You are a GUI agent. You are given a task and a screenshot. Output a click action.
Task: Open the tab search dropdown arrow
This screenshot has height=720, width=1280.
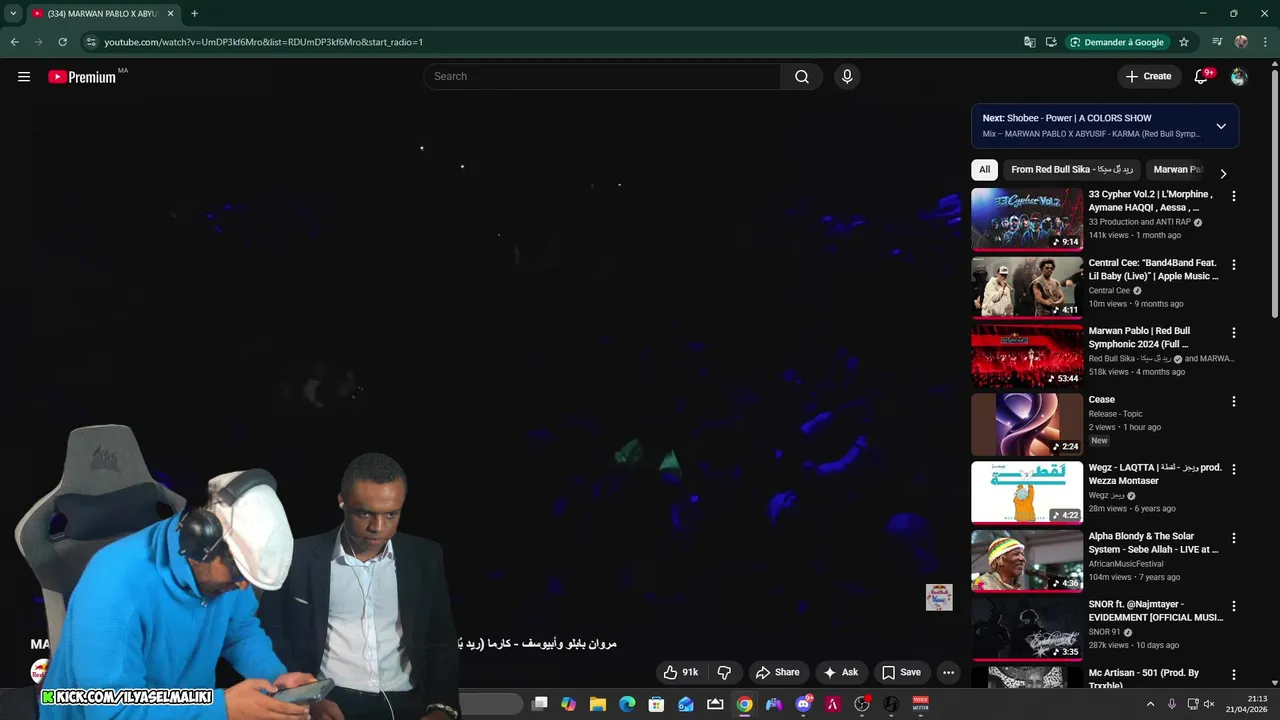[x=13, y=13]
